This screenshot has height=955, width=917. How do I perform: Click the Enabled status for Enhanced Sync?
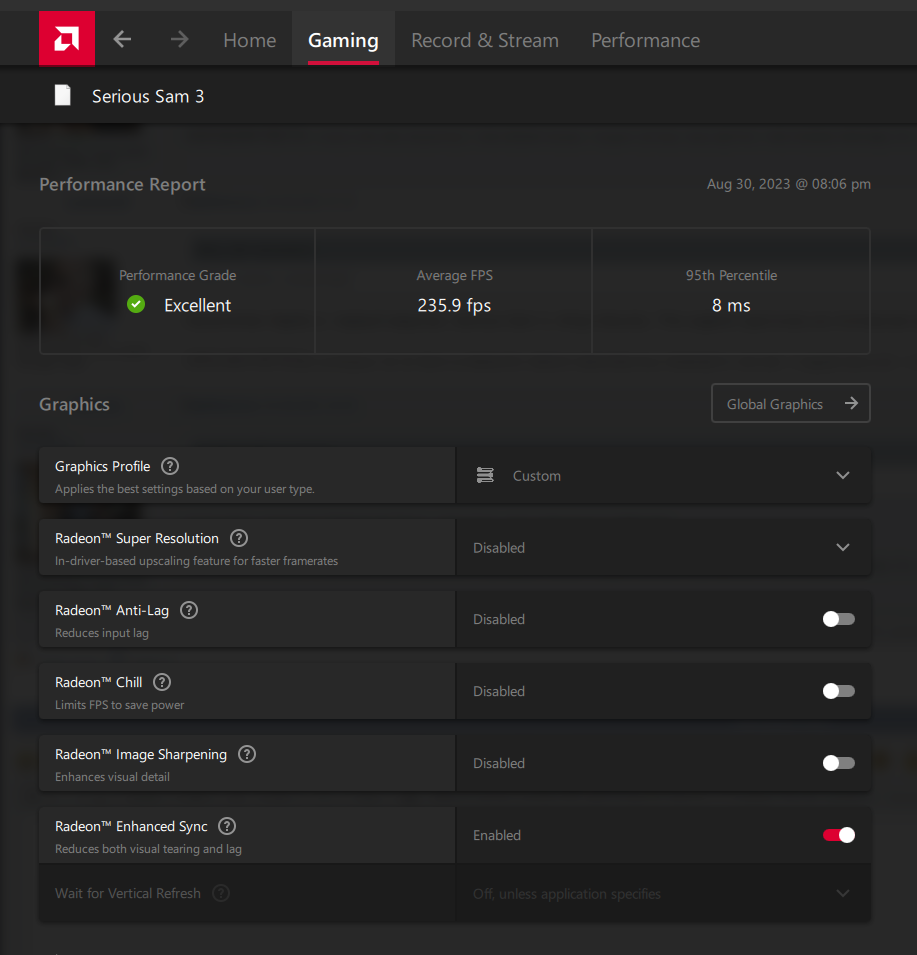tap(497, 835)
